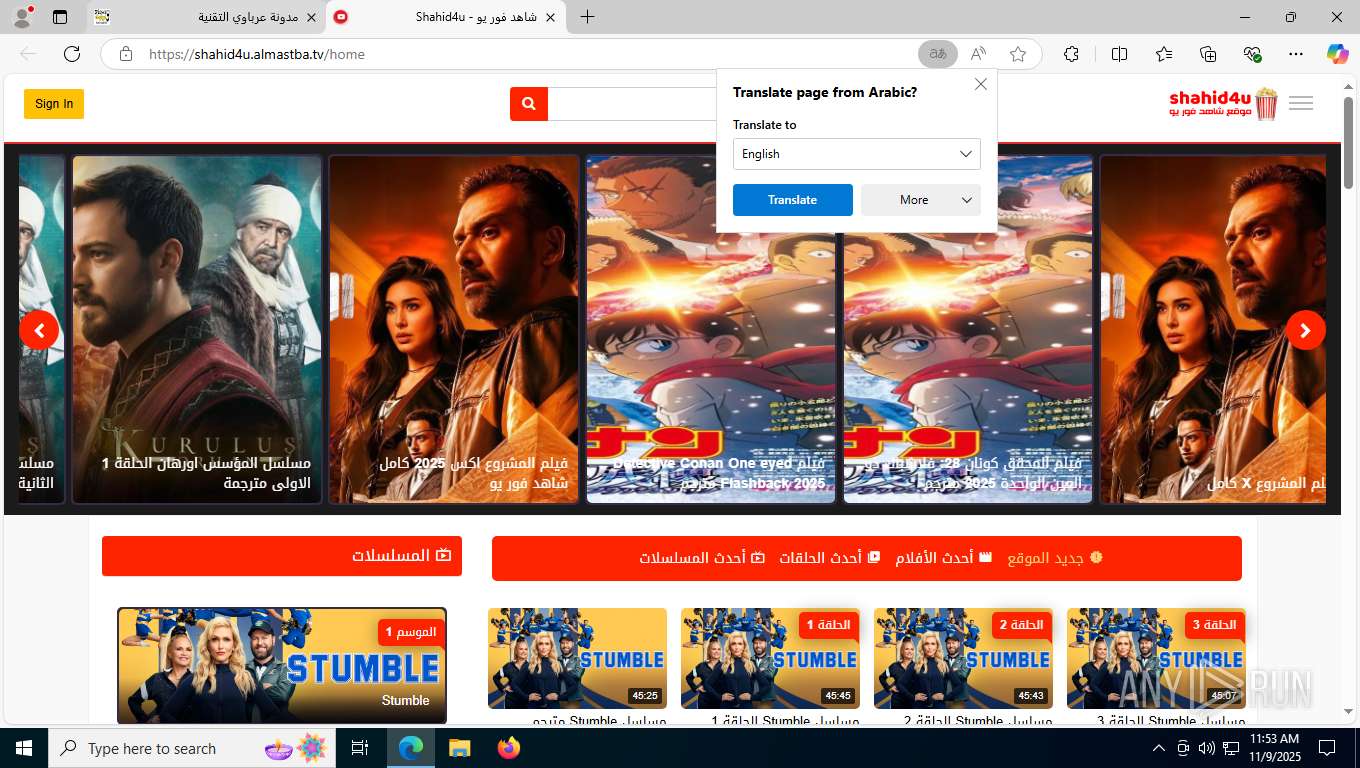The width and height of the screenshot is (1360, 768).
Task: Expand the English language dropdown
Action: 857,154
